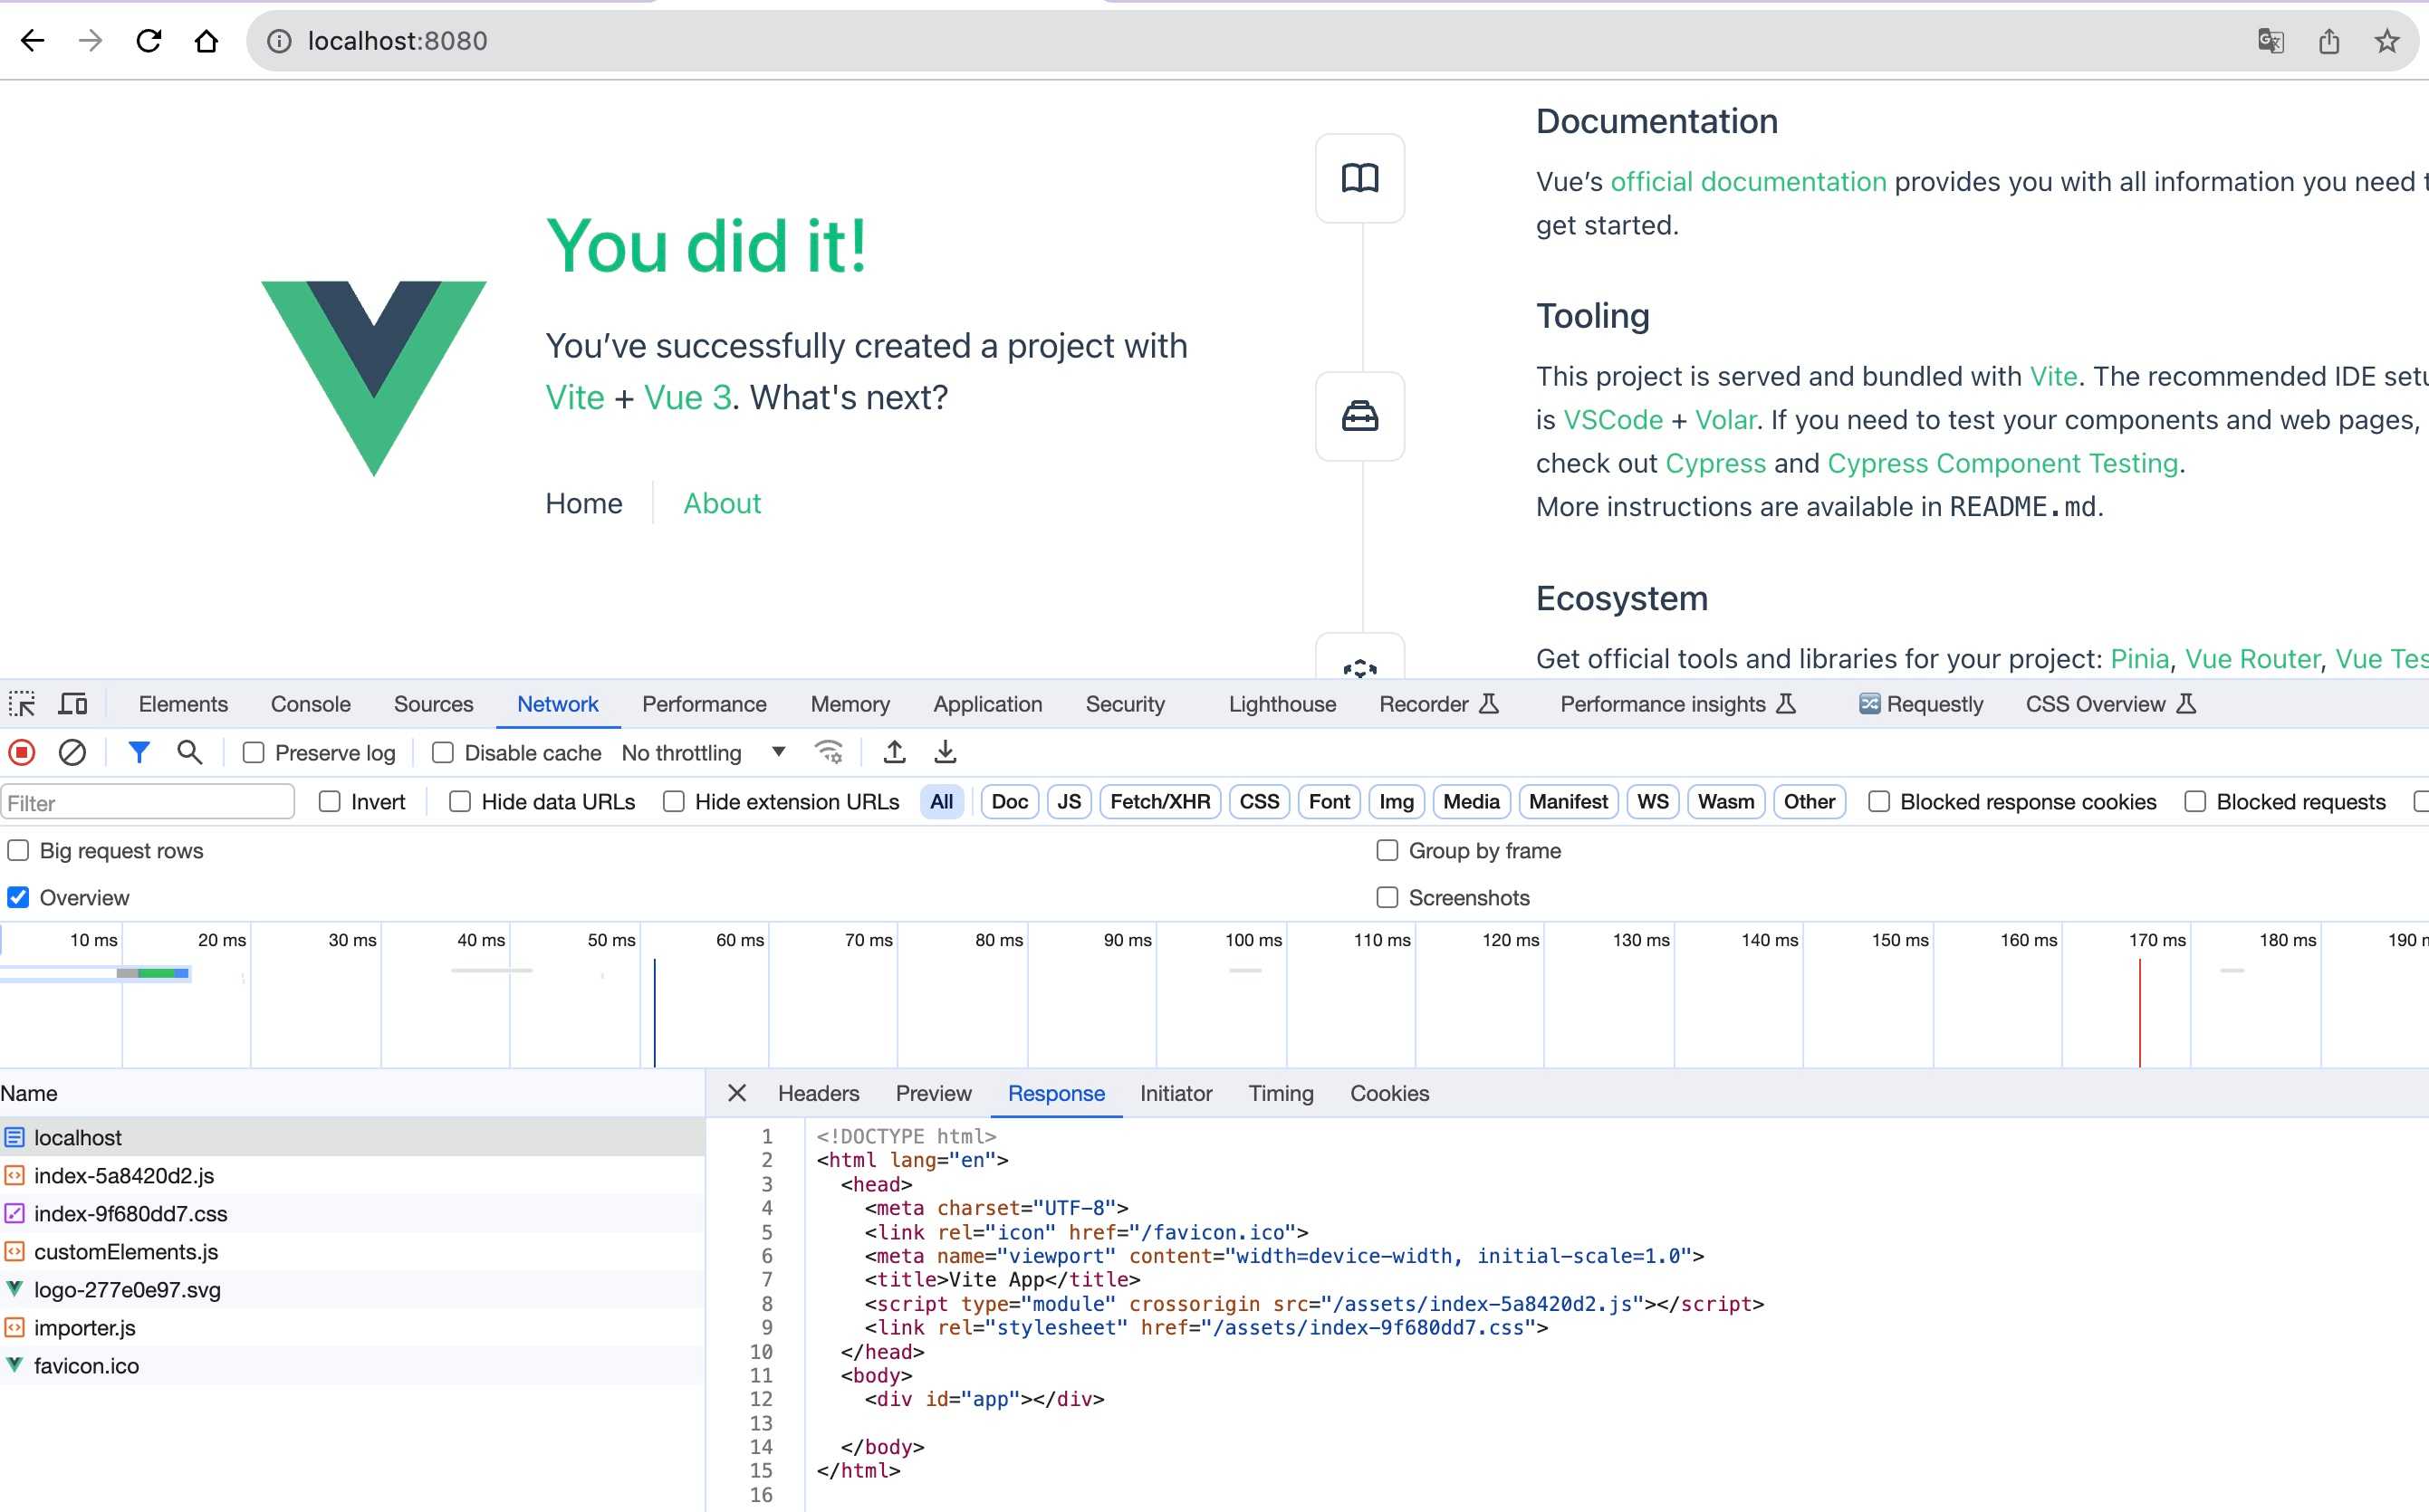Viewport: 2429px width, 1512px height.
Task: Toggle the Invert filter checkbox
Action: pos(330,802)
